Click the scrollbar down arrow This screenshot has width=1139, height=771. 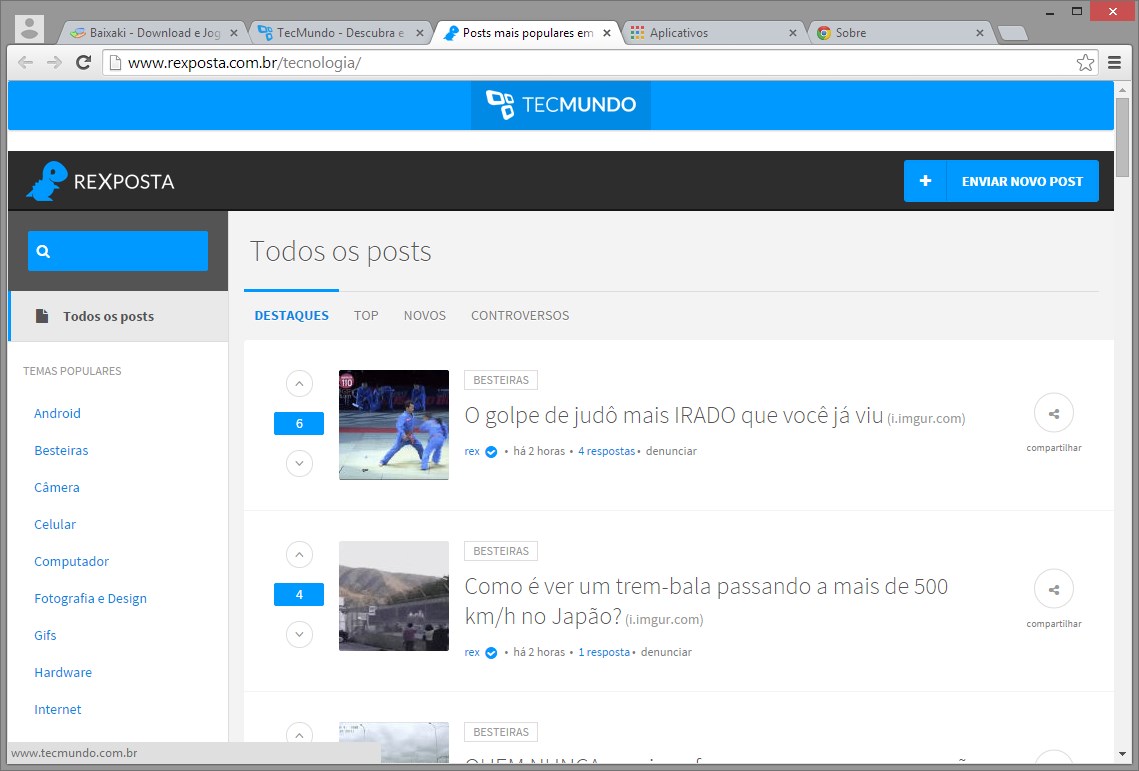1122,754
